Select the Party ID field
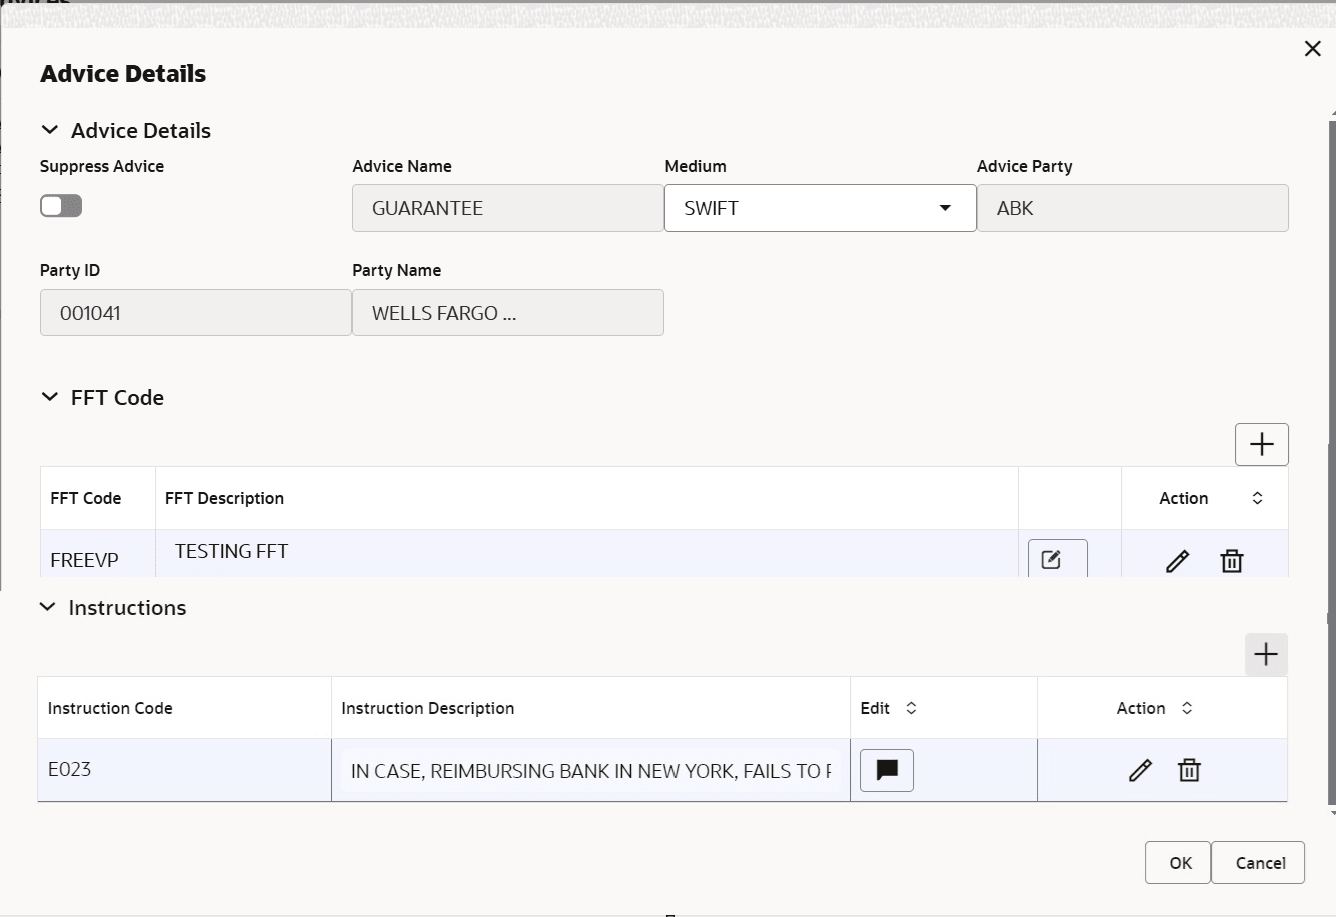1336x917 pixels. tap(195, 312)
